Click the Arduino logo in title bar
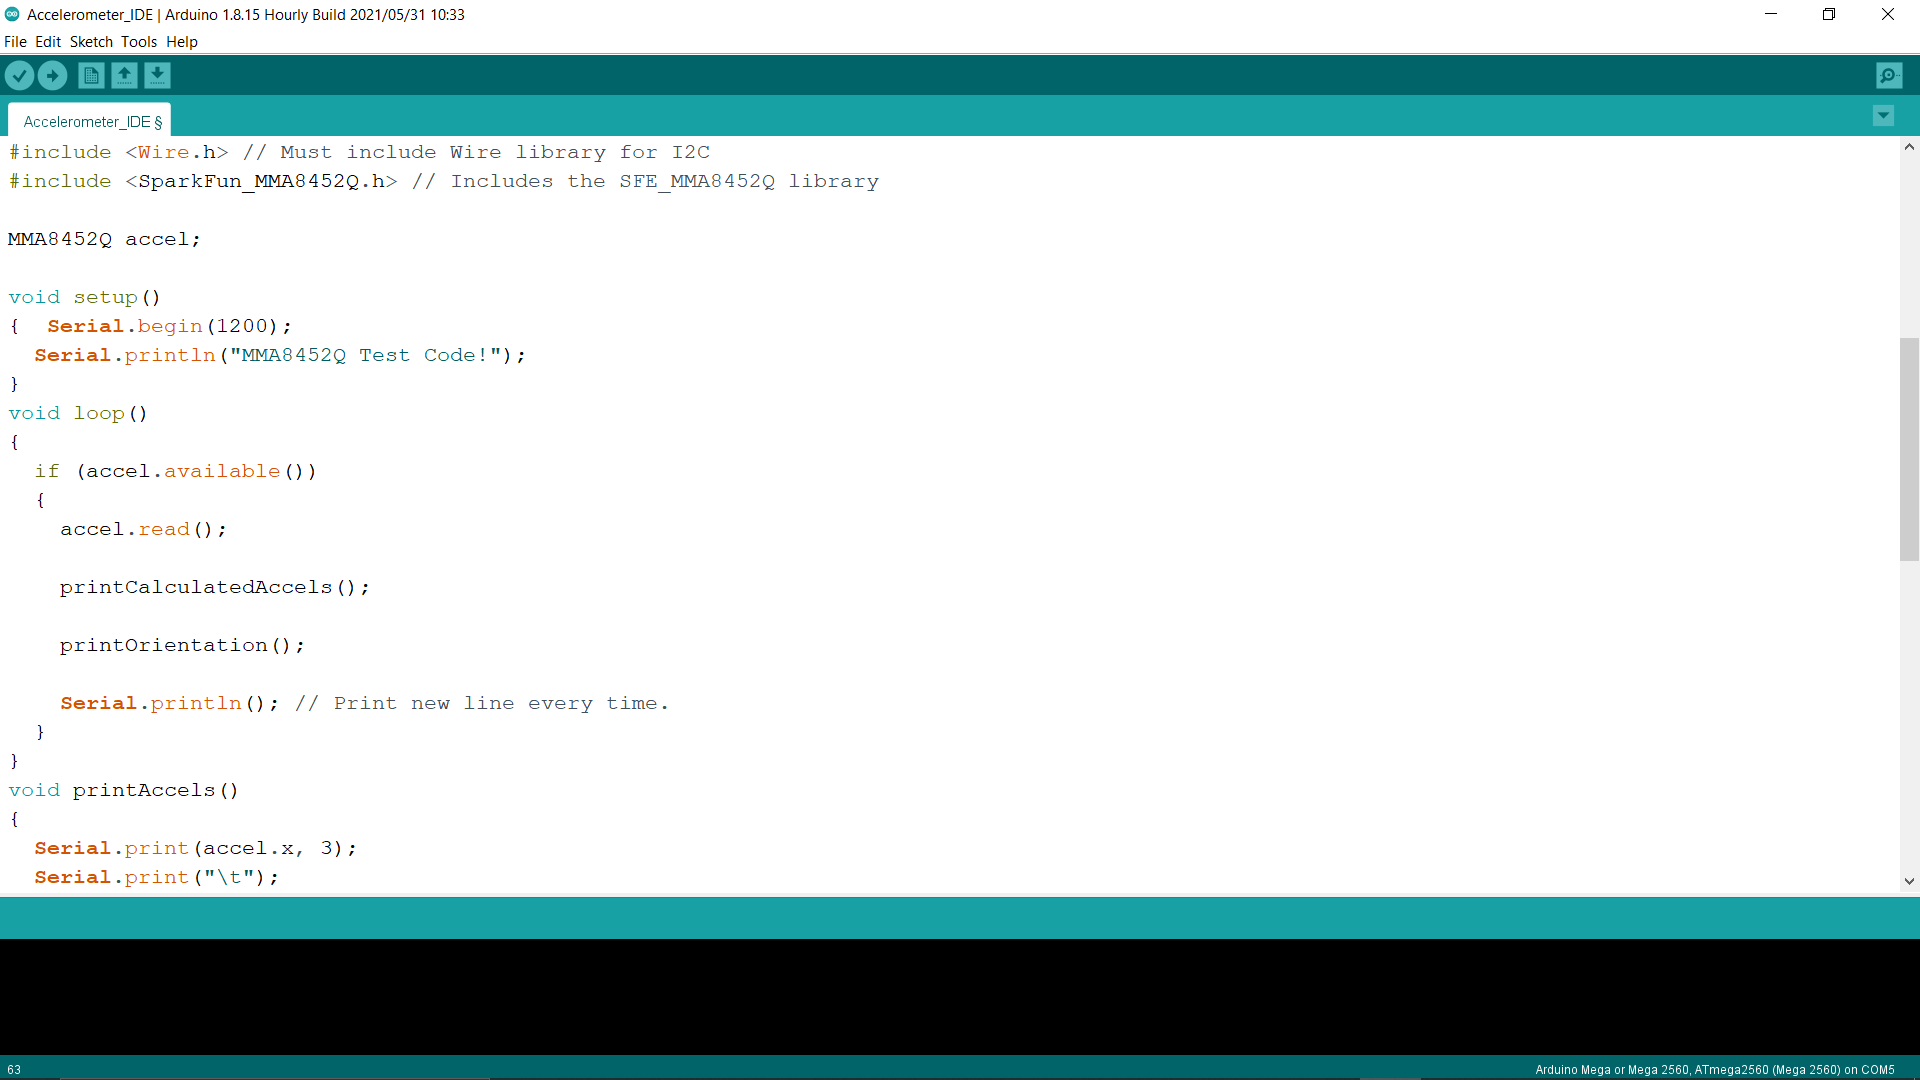The image size is (1920, 1080). coord(12,14)
